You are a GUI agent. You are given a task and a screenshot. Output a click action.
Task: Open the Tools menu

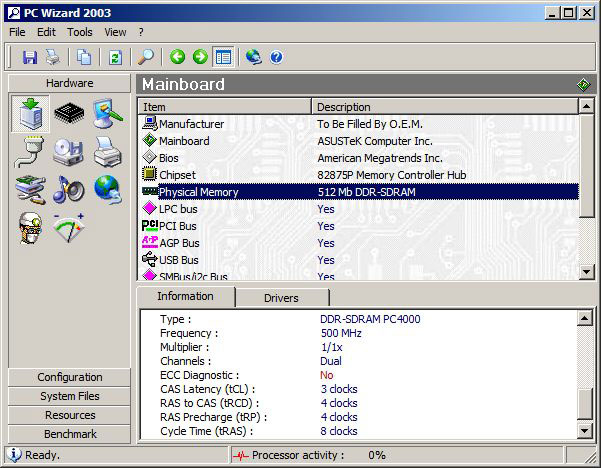click(x=80, y=32)
